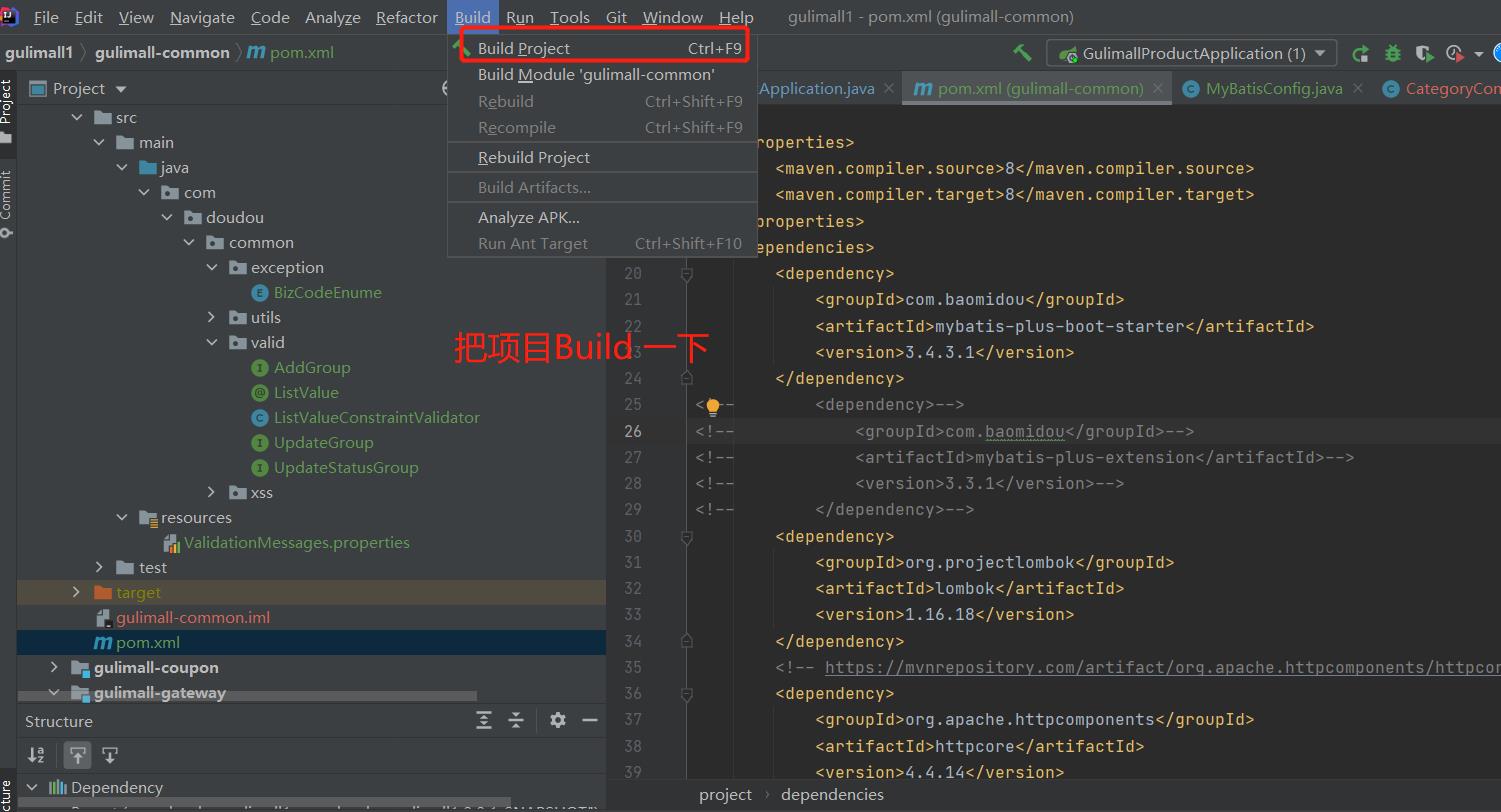The width and height of the screenshot is (1501, 812).
Task: Collapse all nodes in Structure panel
Action: (516, 720)
